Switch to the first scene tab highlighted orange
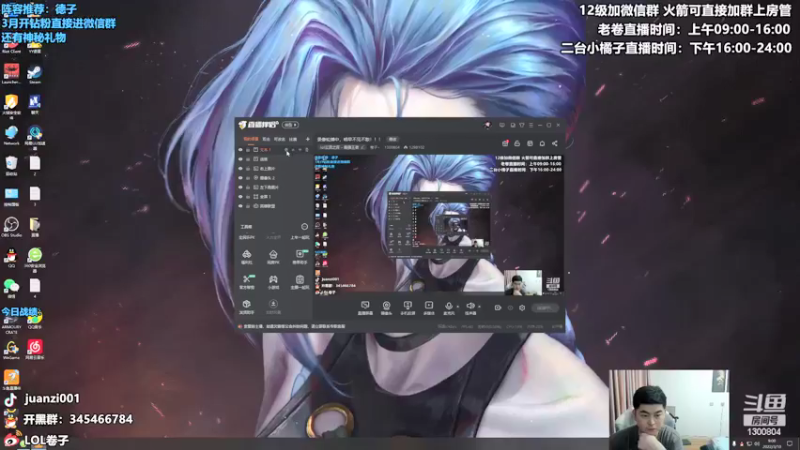The image size is (800, 450). pyautogui.click(x=251, y=139)
